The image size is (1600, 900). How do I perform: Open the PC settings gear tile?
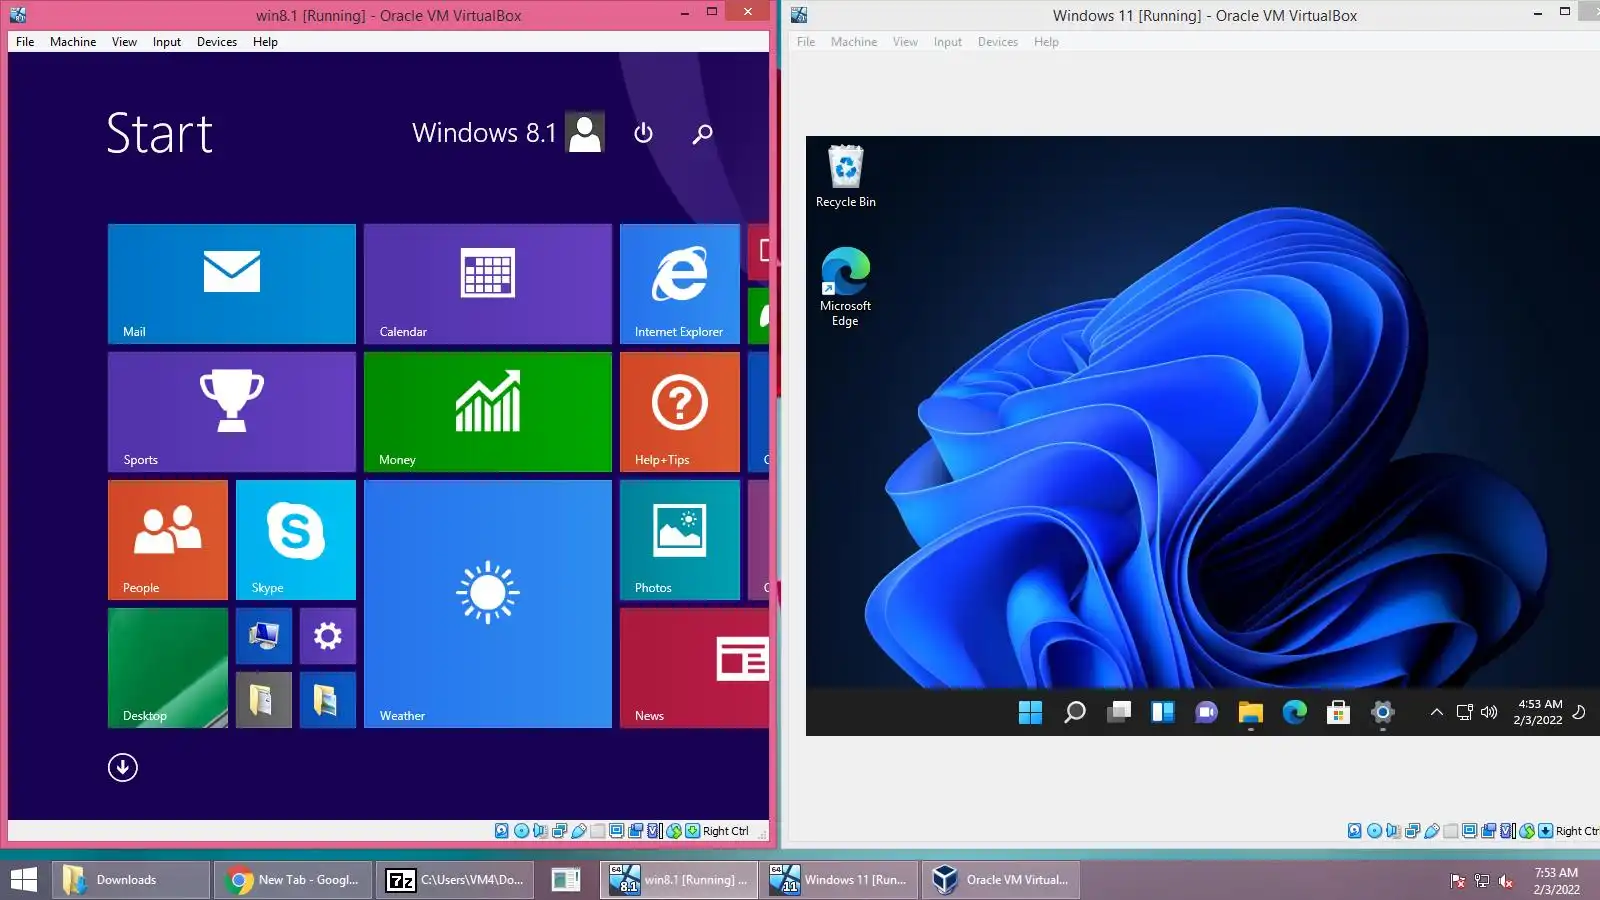[328, 636]
